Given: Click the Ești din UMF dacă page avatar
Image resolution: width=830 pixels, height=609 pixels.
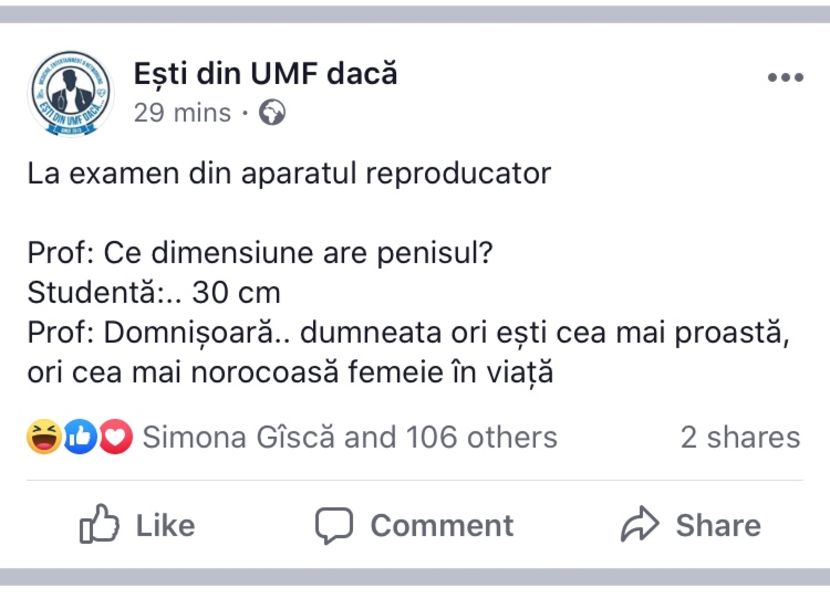Looking at the screenshot, I should point(70,94).
